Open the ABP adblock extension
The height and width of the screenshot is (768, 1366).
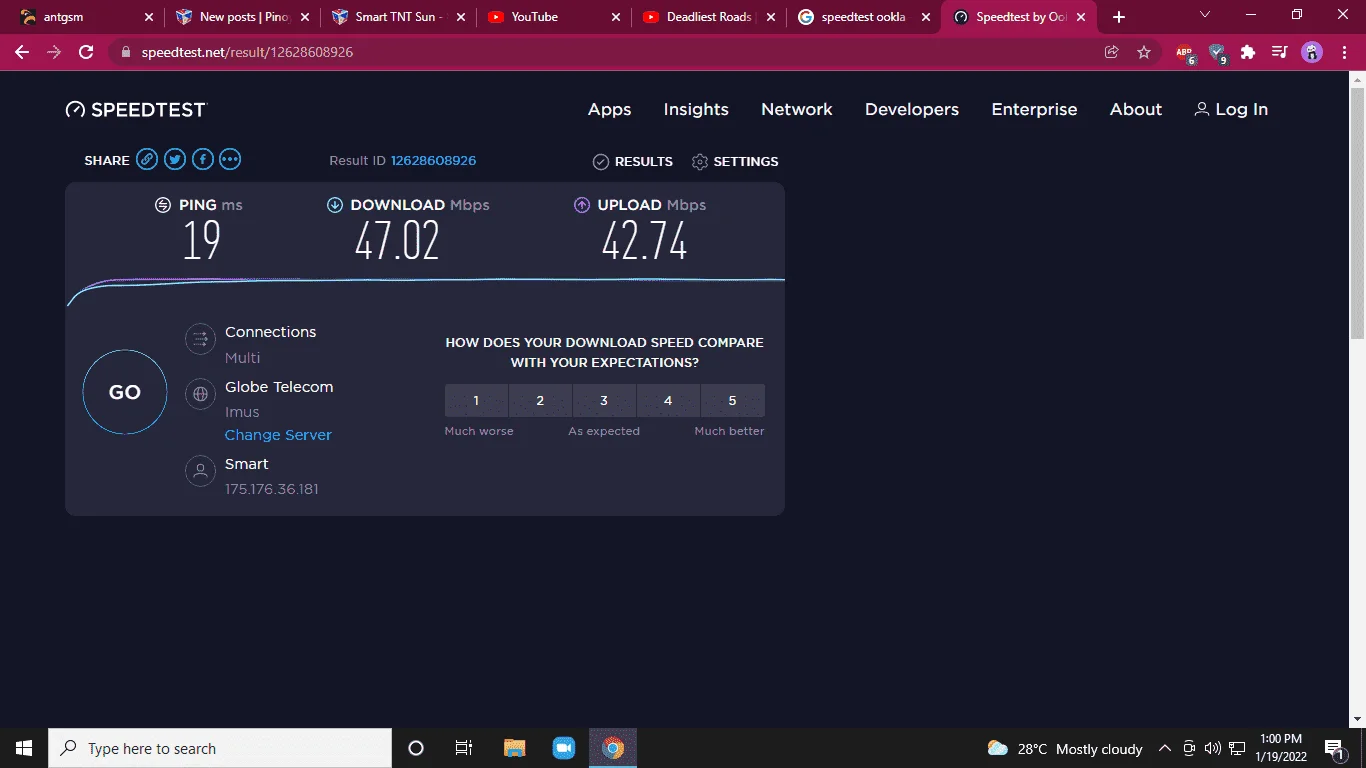pyautogui.click(x=1185, y=53)
